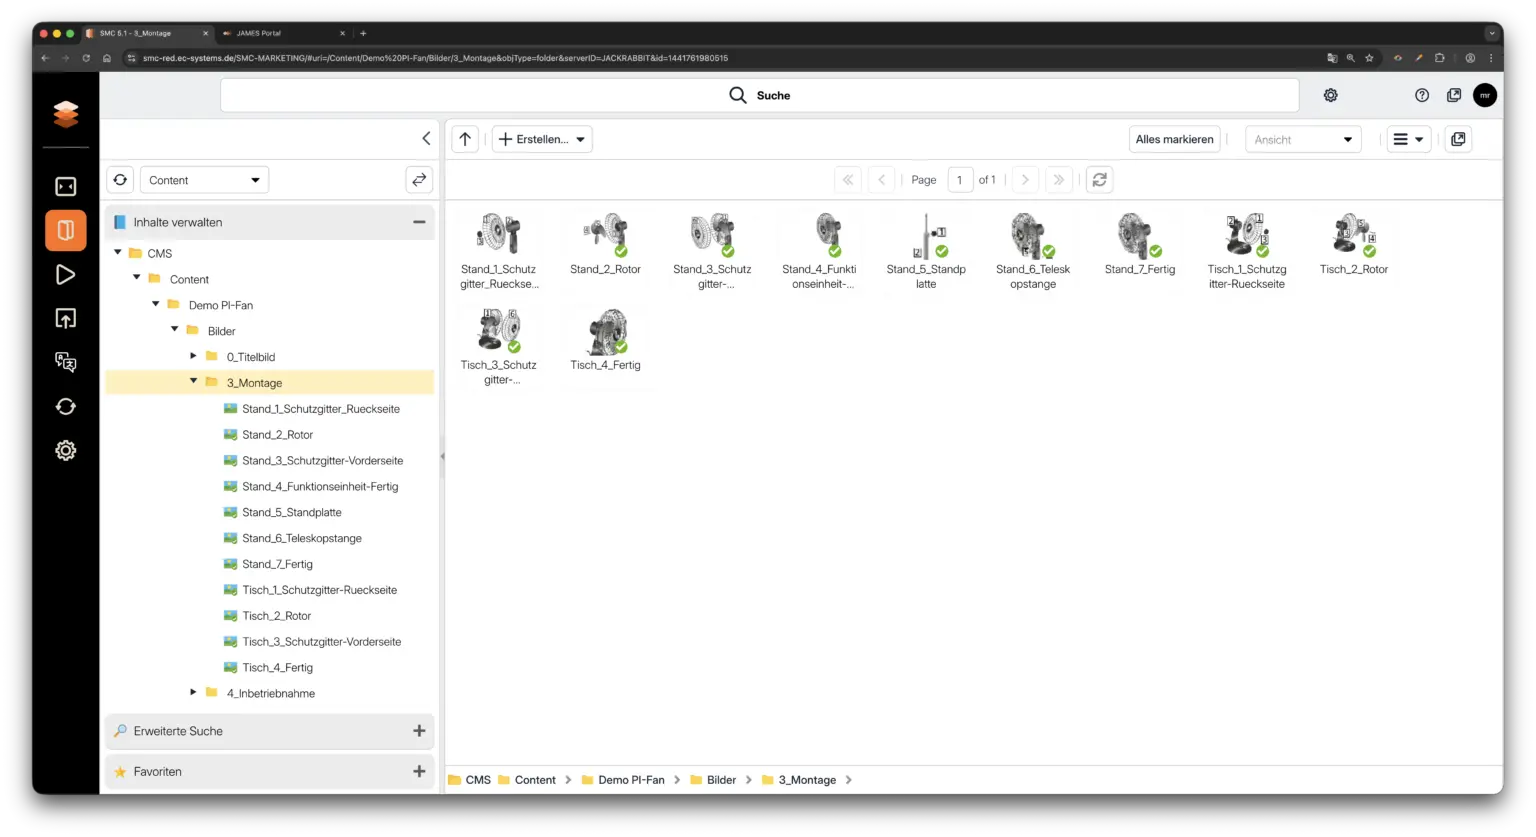1536x837 pixels.
Task: Collapse the navigation panel with the left chevron
Action: (x=426, y=138)
